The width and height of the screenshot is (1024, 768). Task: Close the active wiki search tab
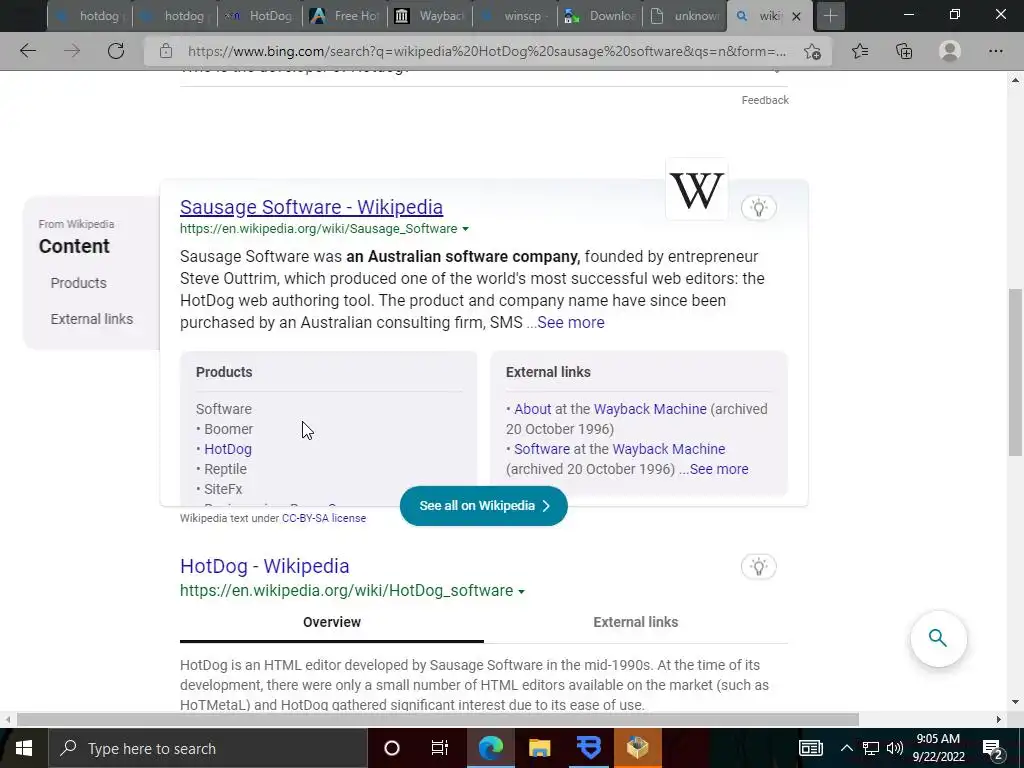(x=796, y=16)
